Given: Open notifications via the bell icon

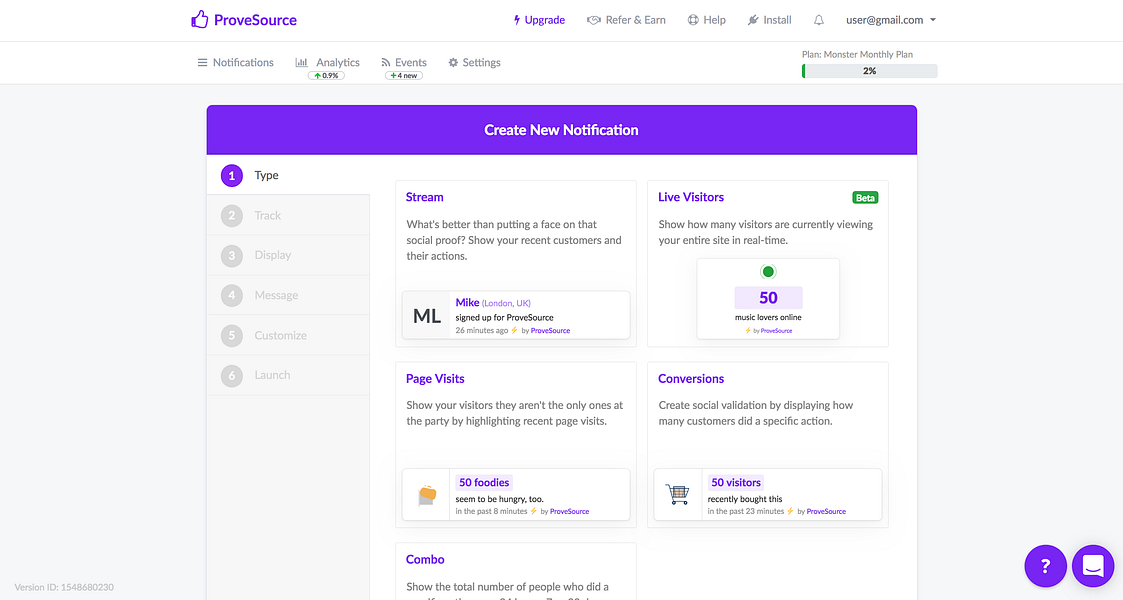Looking at the screenshot, I should tap(818, 19).
